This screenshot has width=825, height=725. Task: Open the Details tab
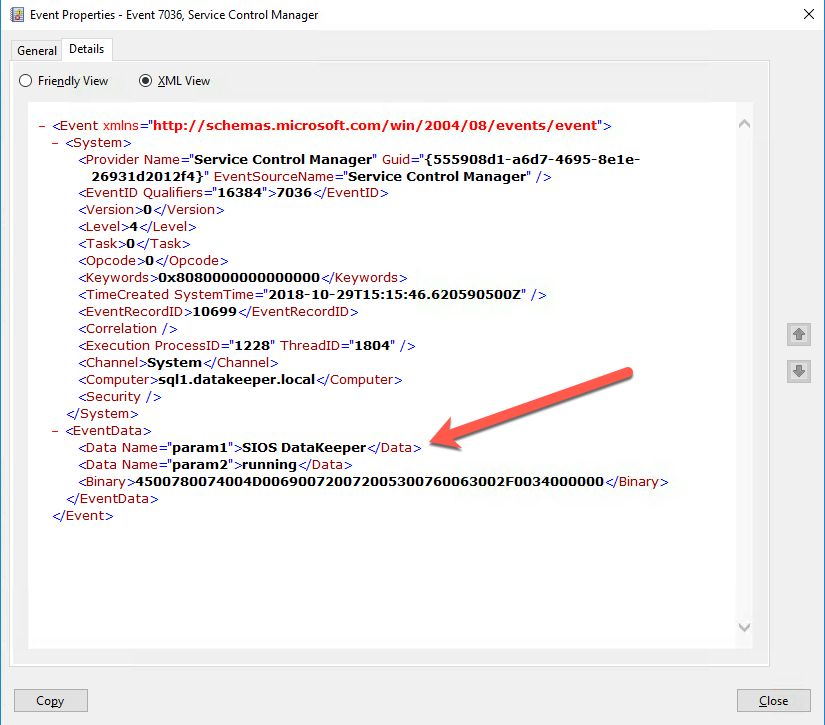tap(87, 49)
